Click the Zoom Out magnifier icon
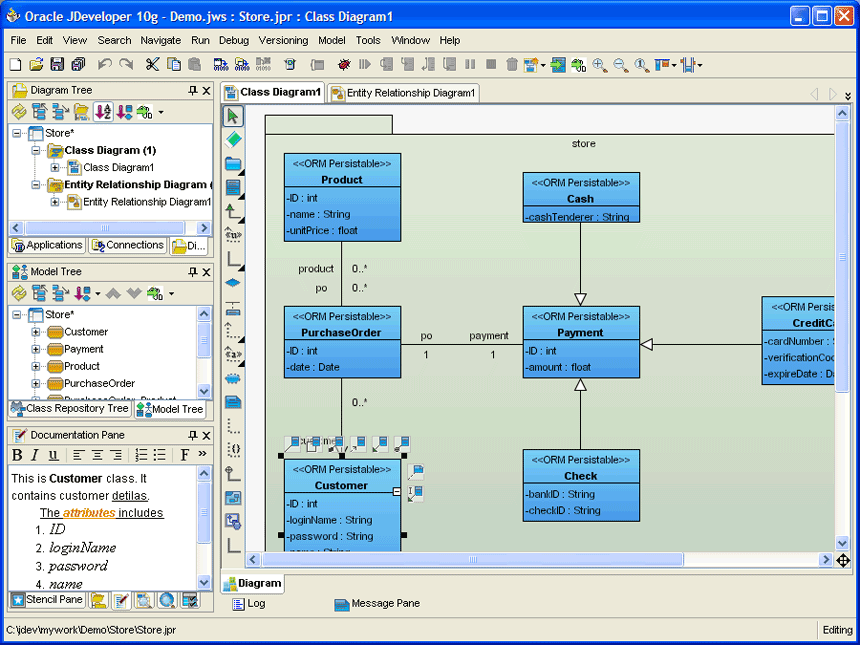 620,65
